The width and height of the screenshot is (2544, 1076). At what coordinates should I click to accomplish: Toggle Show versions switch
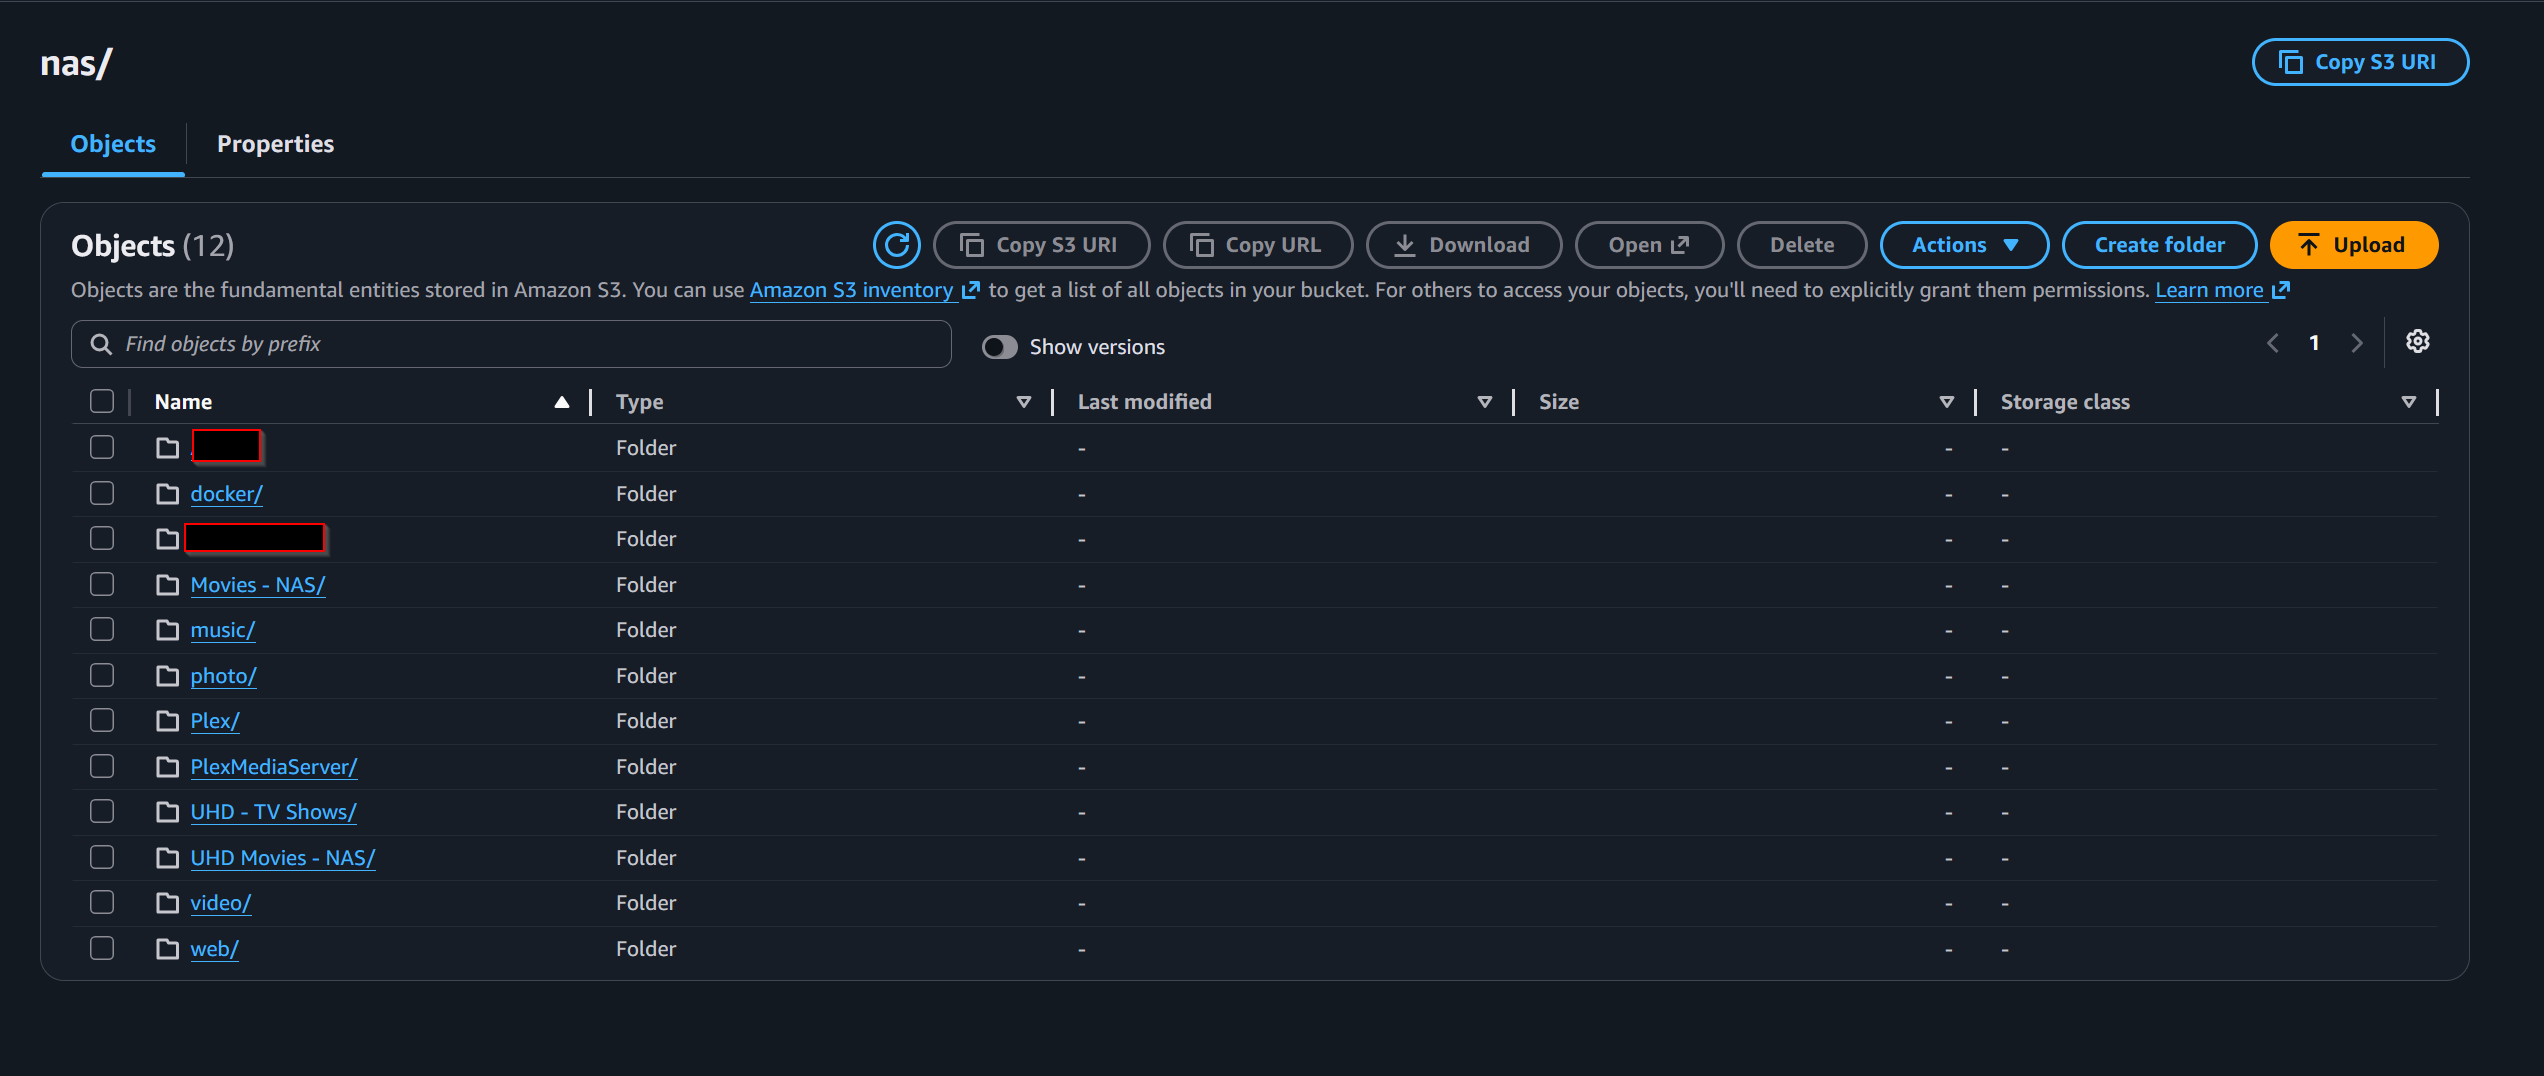(x=999, y=347)
